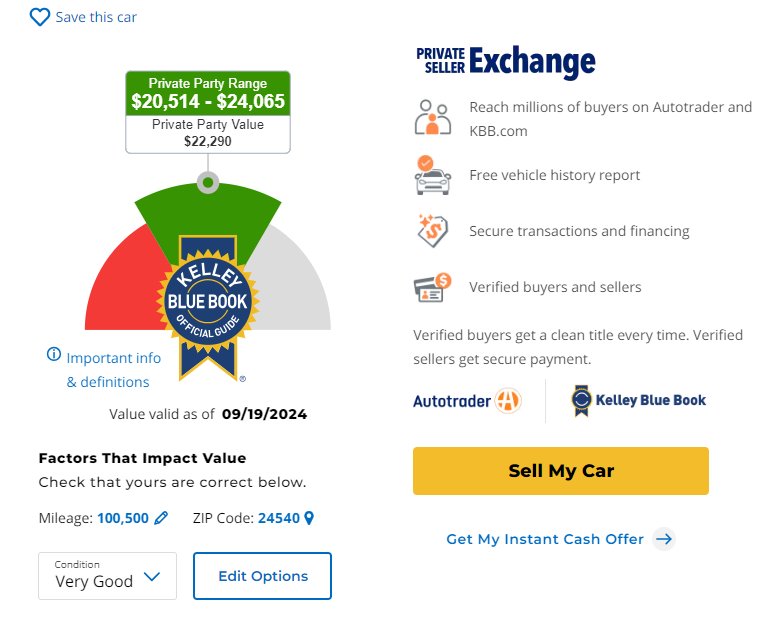
Task: Open Get My Instant Cash Offer link
Action: pyautogui.click(x=545, y=539)
